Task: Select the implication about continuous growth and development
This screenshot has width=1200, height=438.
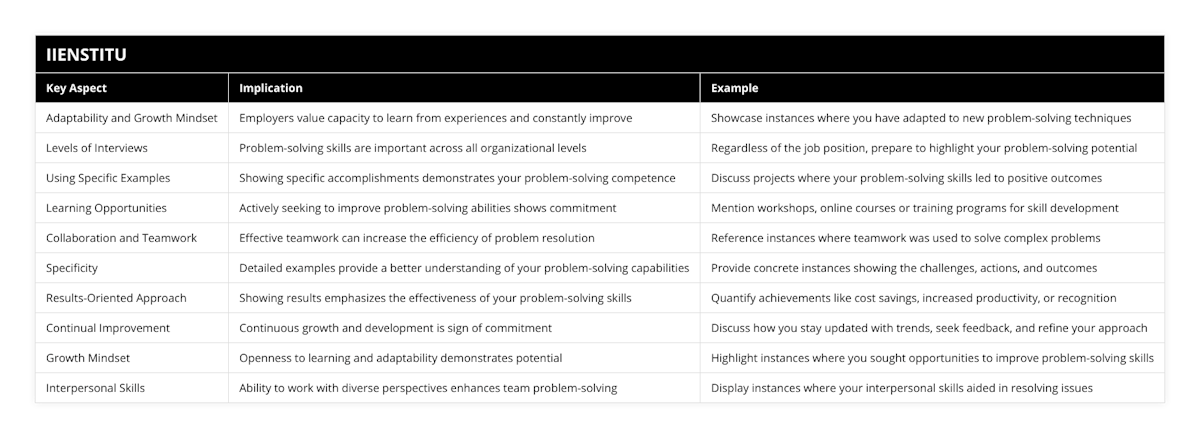Action: (x=395, y=328)
